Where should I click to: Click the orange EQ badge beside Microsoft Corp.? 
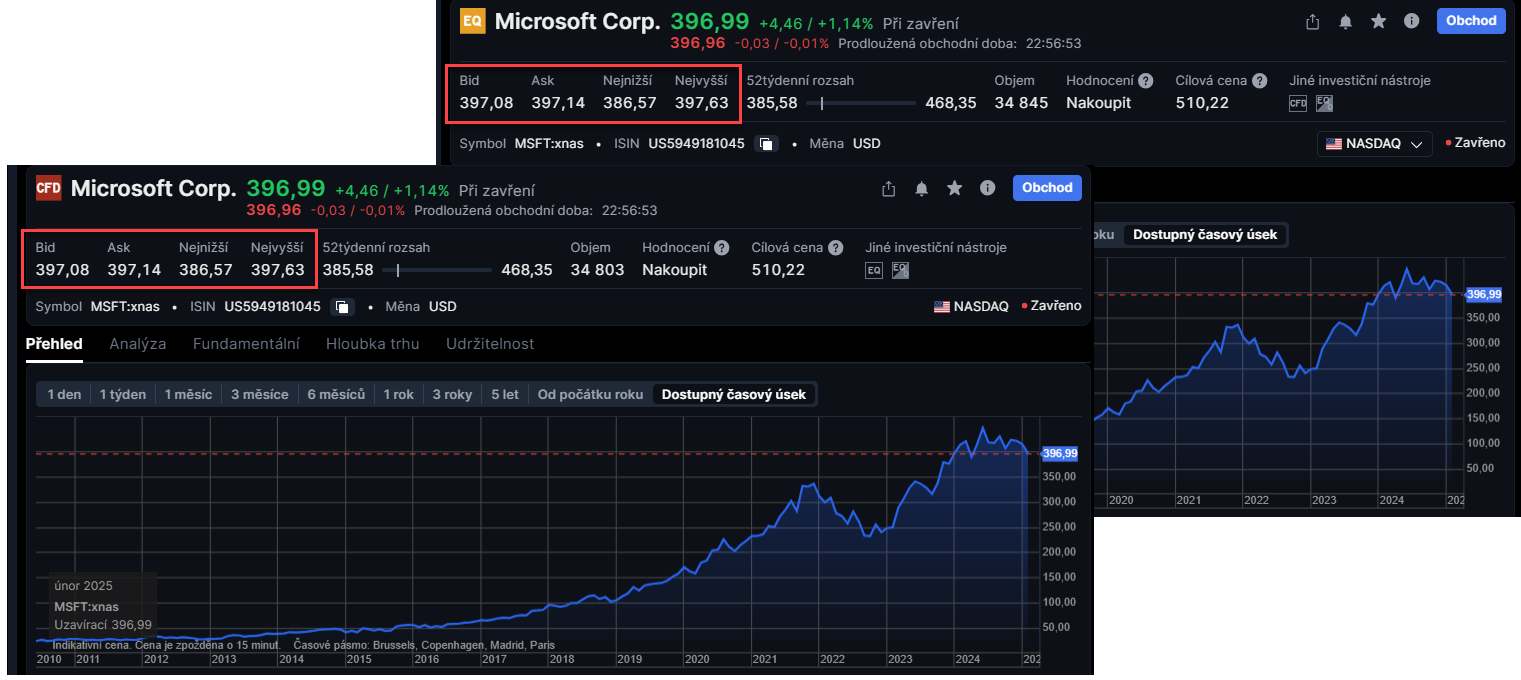pyautogui.click(x=472, y=21)
